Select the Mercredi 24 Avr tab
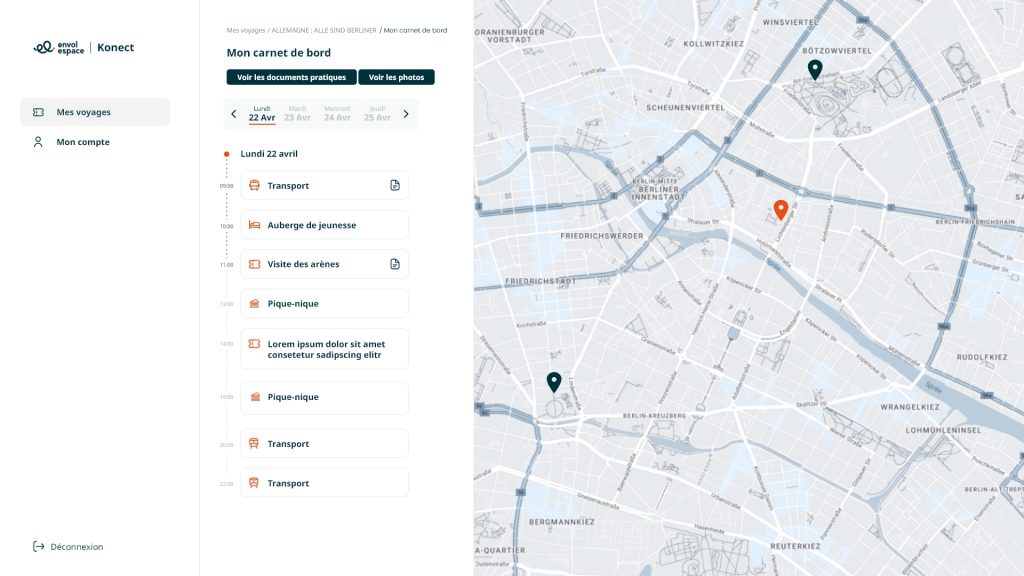1024x576 pixels. click(337, 113)
